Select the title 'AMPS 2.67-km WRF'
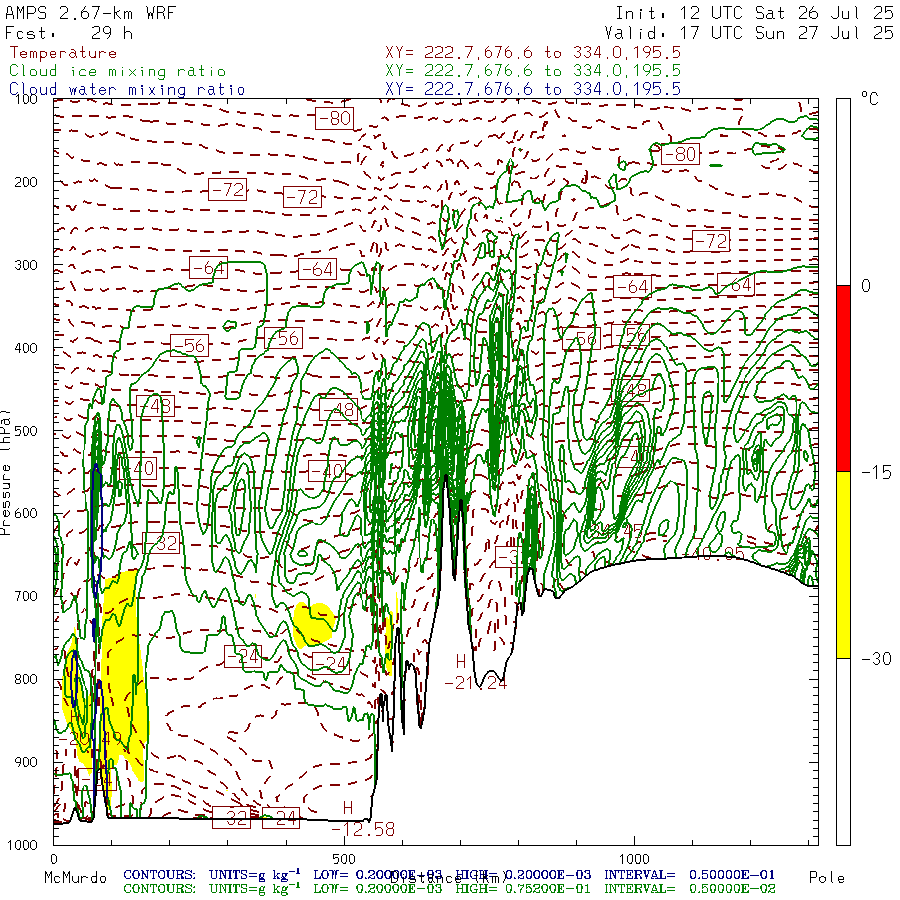Screen dimensions: 900x900 [90, 13]
